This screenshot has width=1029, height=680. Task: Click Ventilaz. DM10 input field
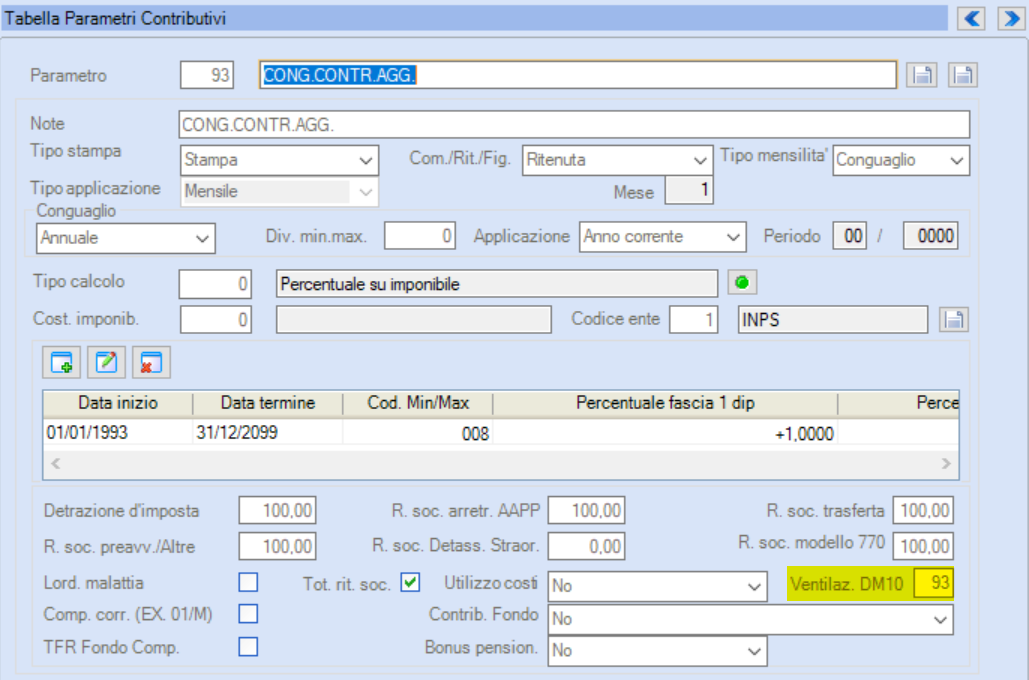(x=933, y=583)
